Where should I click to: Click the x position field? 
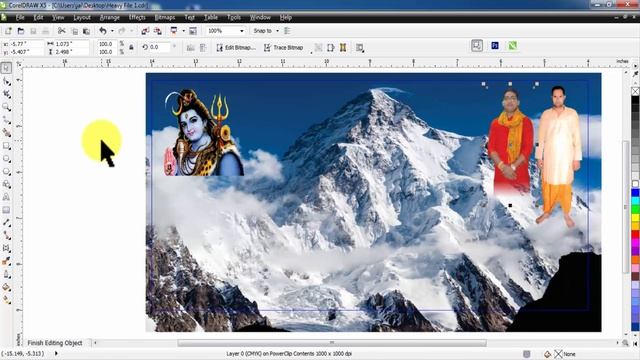click(27, 44)
